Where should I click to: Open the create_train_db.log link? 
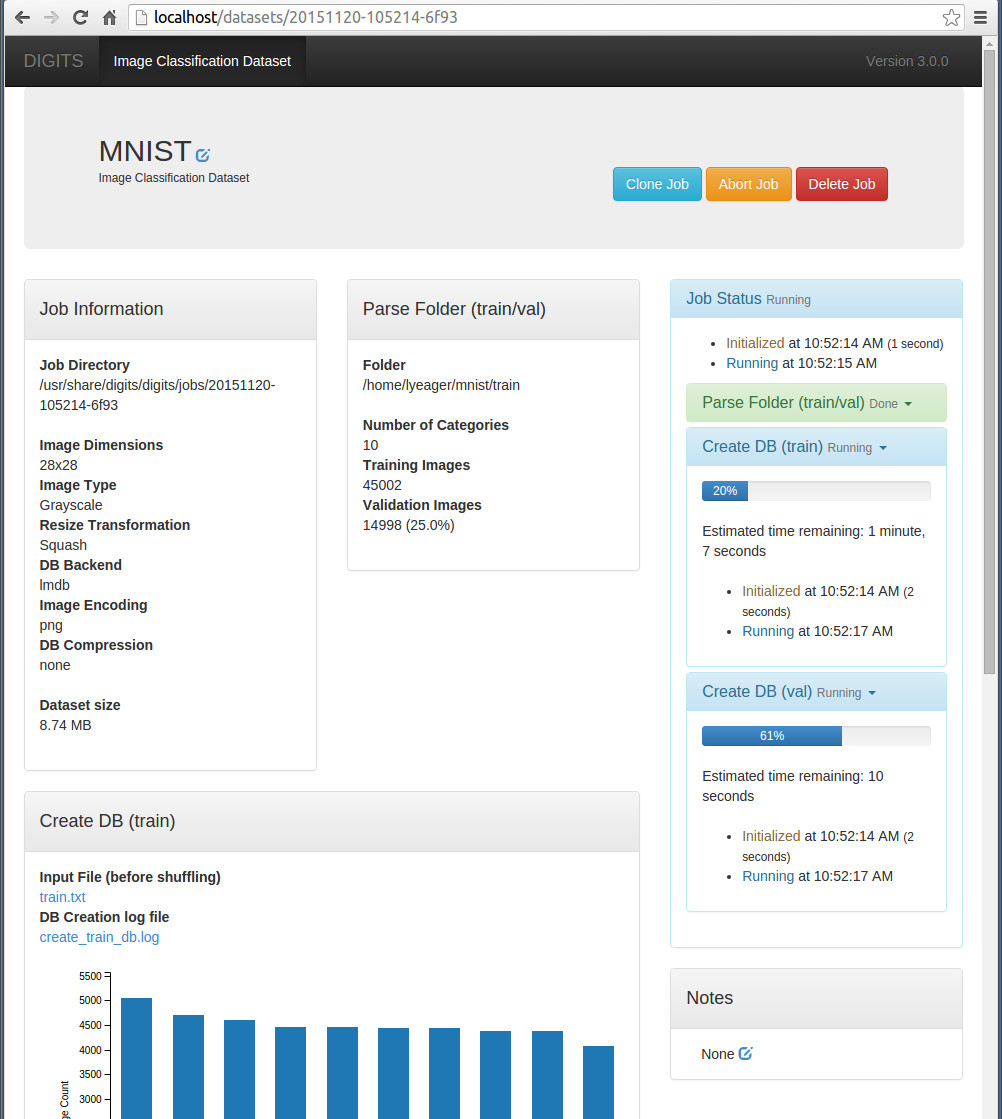[99, 937]
